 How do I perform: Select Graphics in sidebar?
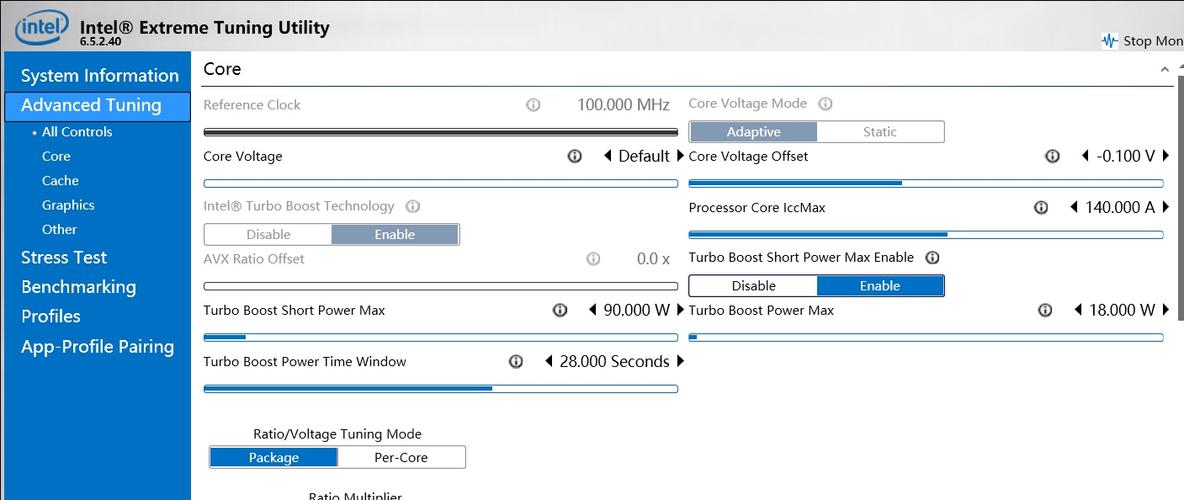click(x=68, y=205)
